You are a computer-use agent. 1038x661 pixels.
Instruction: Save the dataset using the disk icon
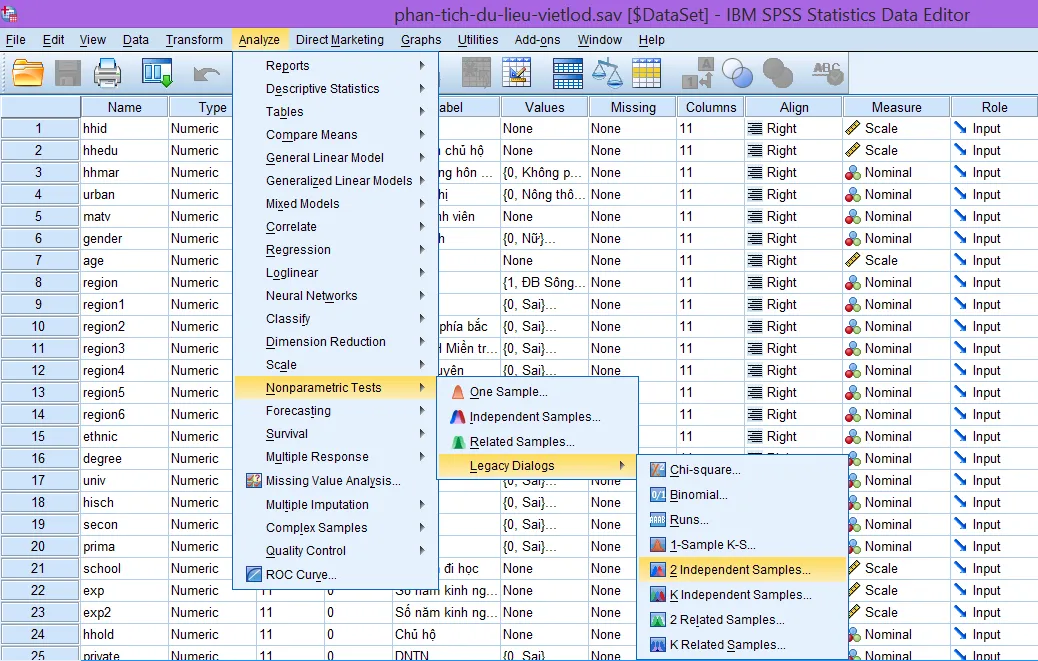click(x=66, y=72)
